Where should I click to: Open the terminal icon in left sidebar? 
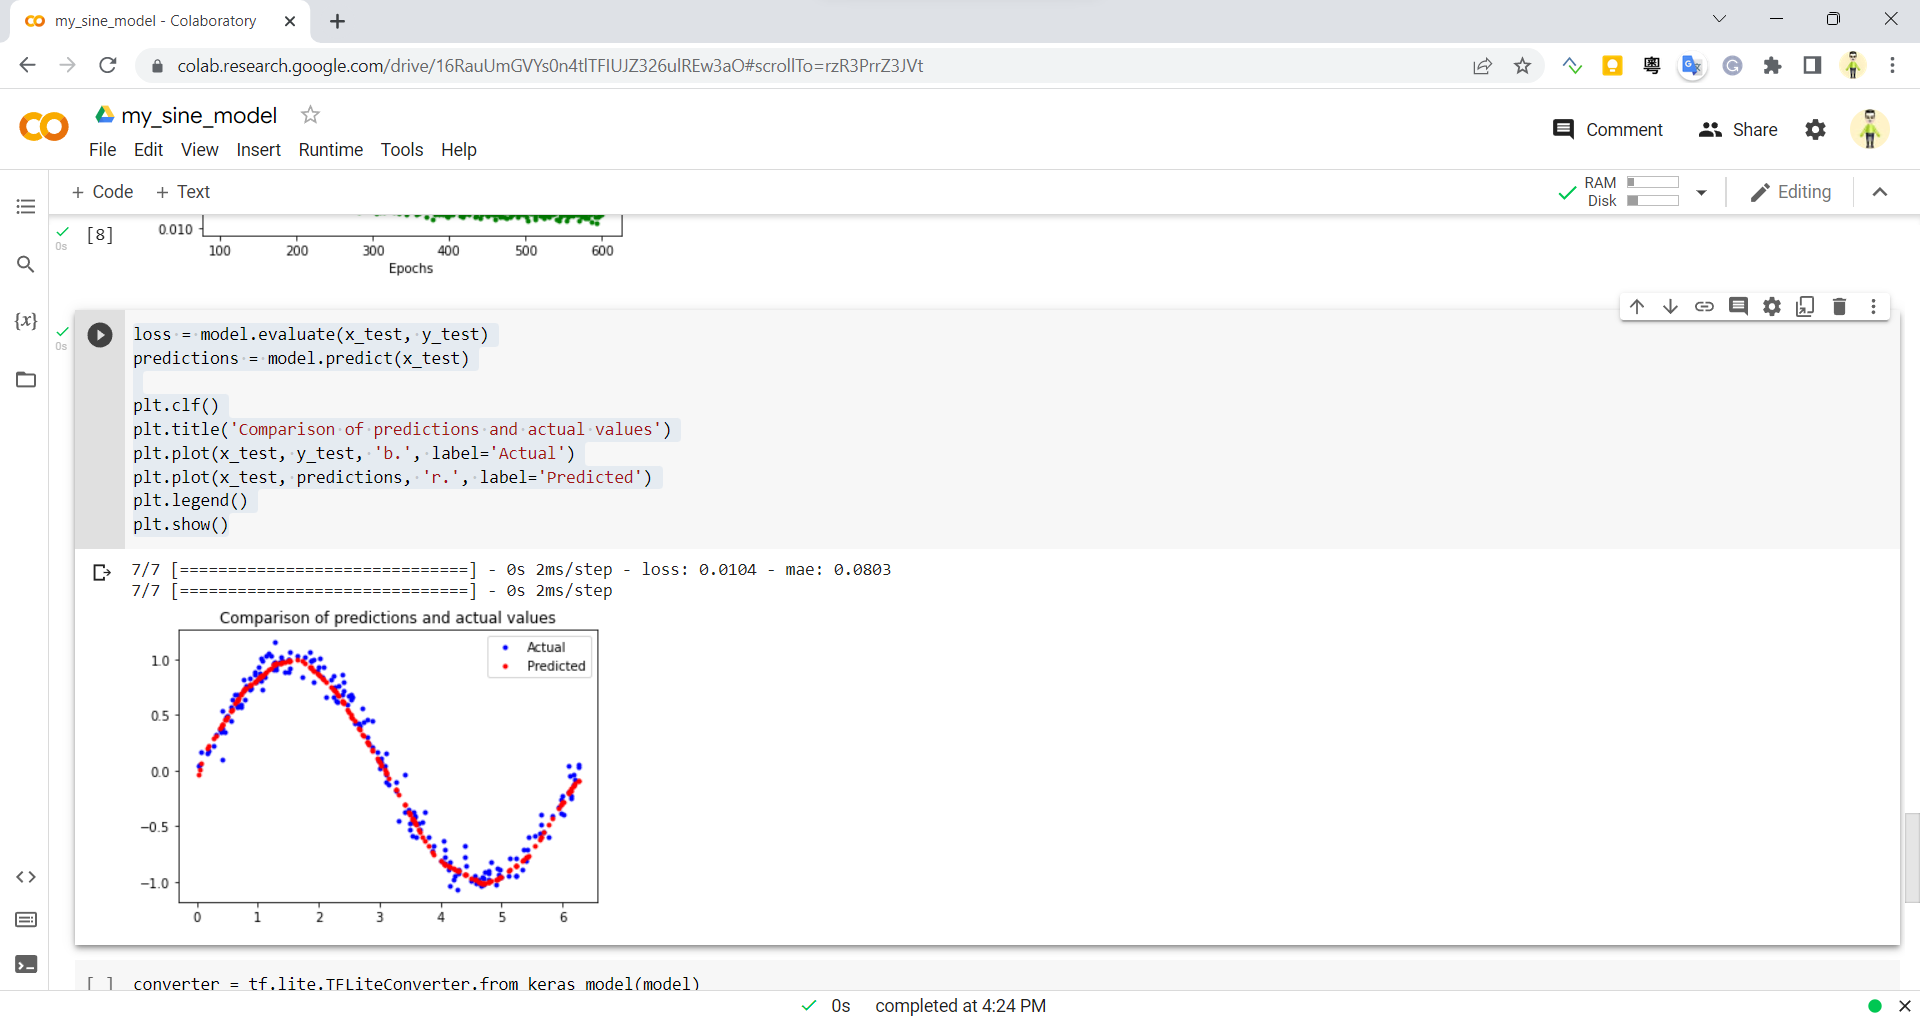click(x=26, y=964)
